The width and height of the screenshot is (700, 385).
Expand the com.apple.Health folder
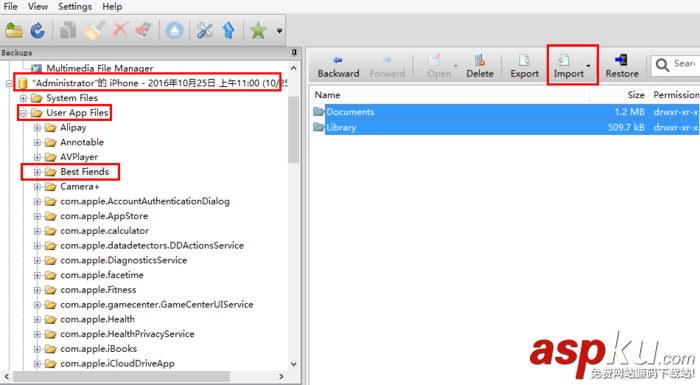[x=38, y=319]
